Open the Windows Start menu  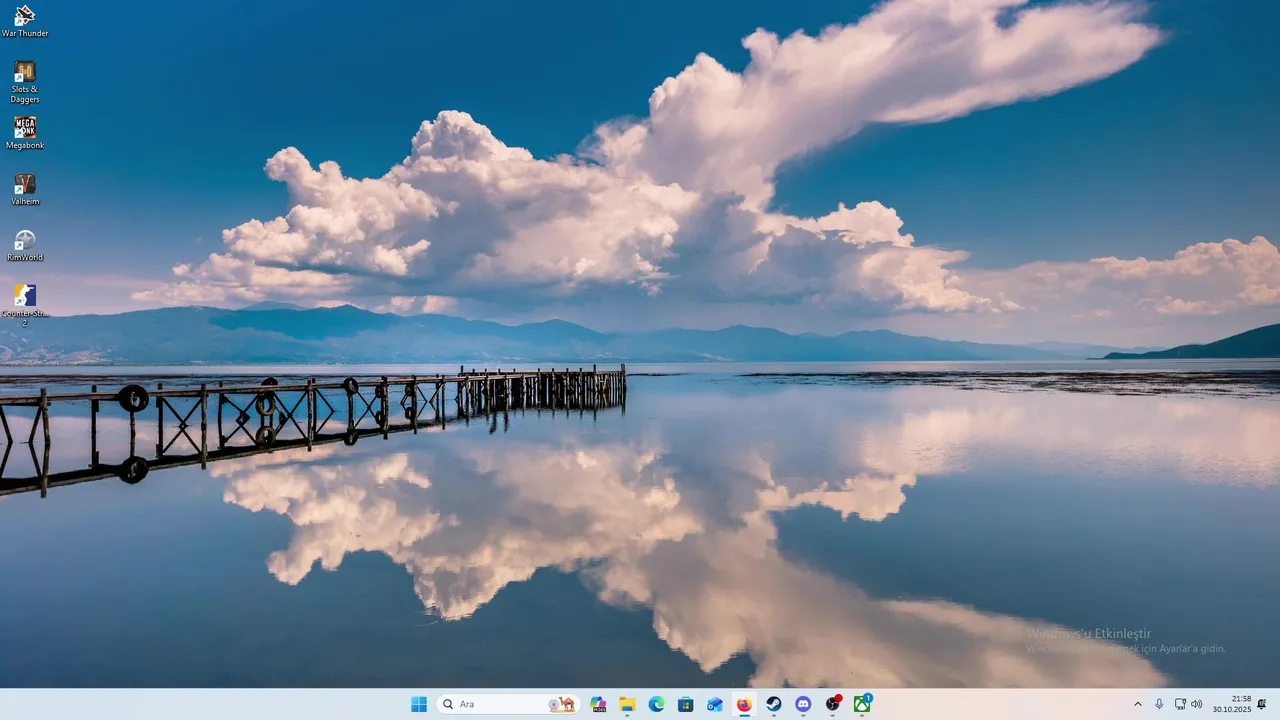pos(419,704)
